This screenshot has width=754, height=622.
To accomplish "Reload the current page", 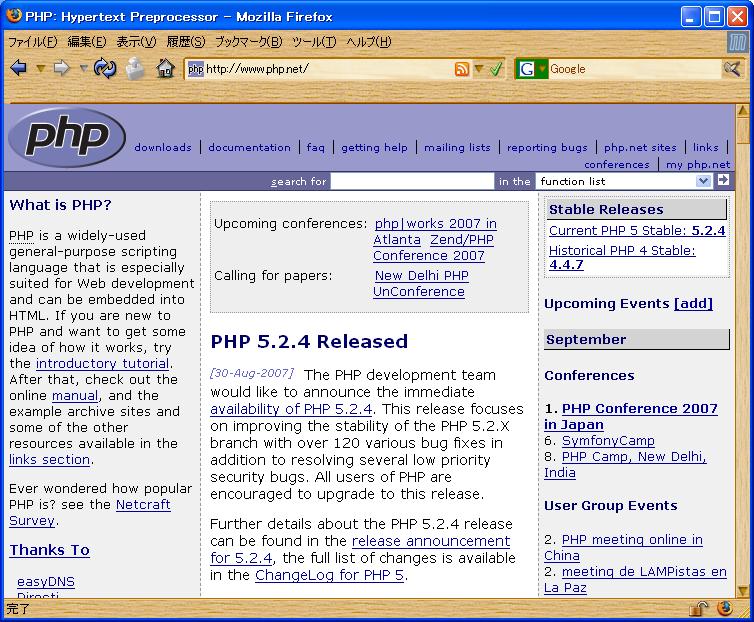I will 105,68.
